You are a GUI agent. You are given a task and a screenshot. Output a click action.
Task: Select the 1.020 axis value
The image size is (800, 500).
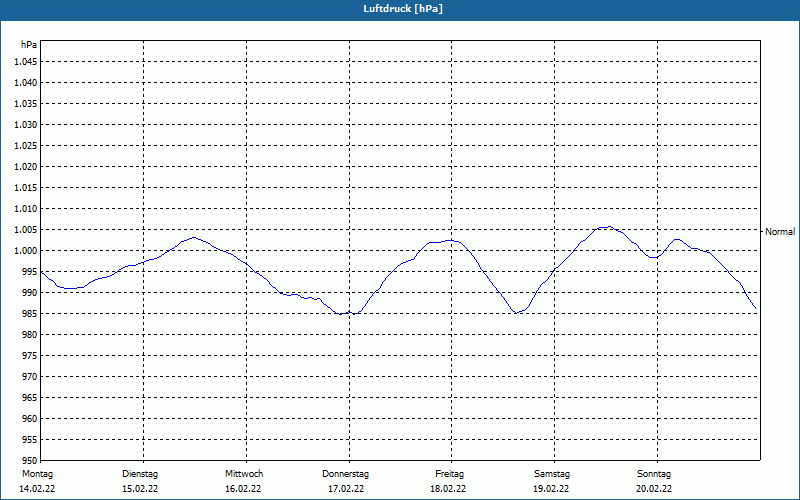pos(26,166)
